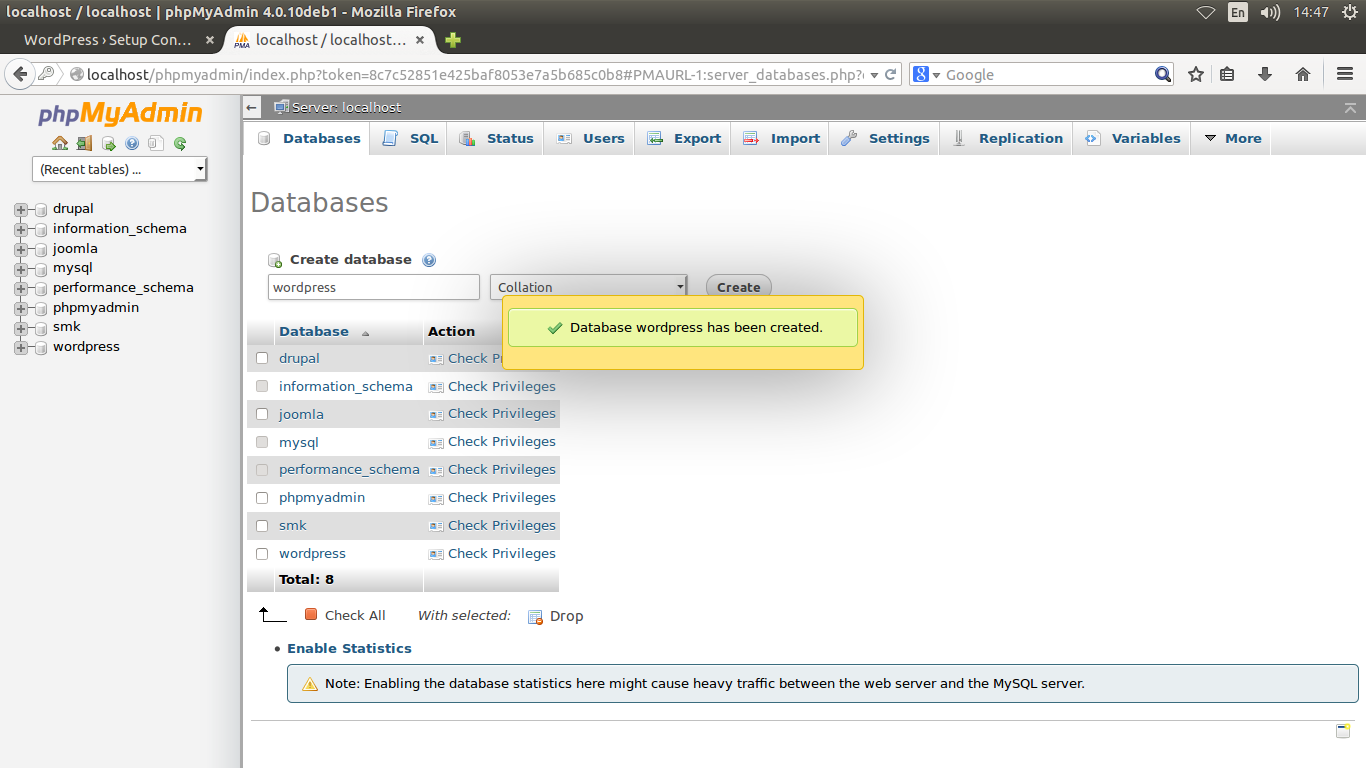
Task: Open the More tab dropdown
Action: (x=1232, y=138)
